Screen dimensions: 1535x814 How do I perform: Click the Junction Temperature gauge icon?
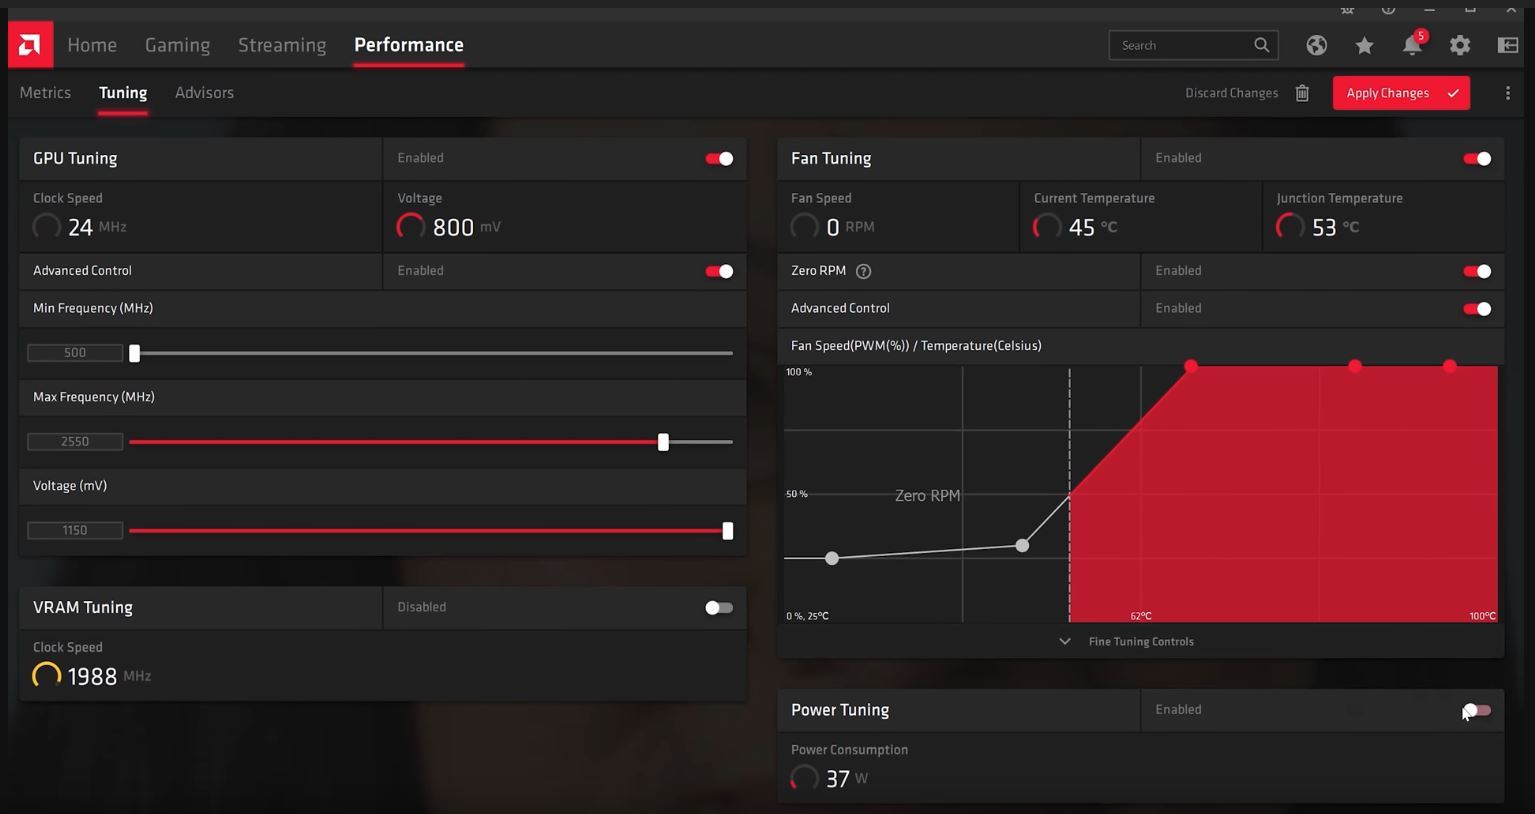tap(1290, 227)
